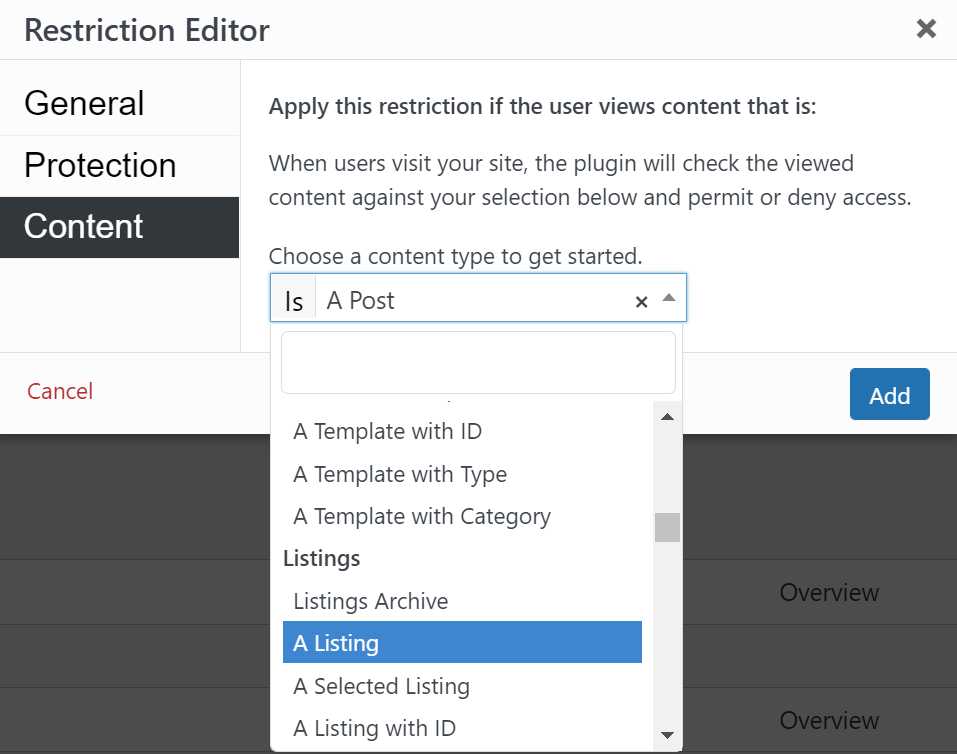The image size is (957, 754).
Task: Click the Cancel link
Action: pyautogui.click(x=60, y=391)
